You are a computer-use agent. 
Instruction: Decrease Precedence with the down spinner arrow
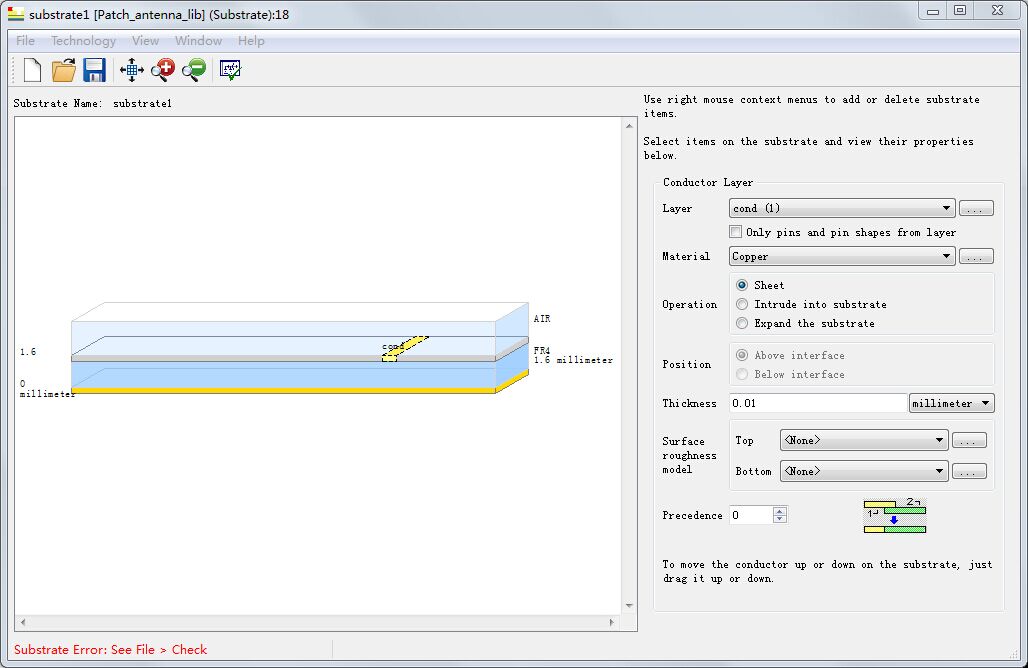(x=780, y=519)
